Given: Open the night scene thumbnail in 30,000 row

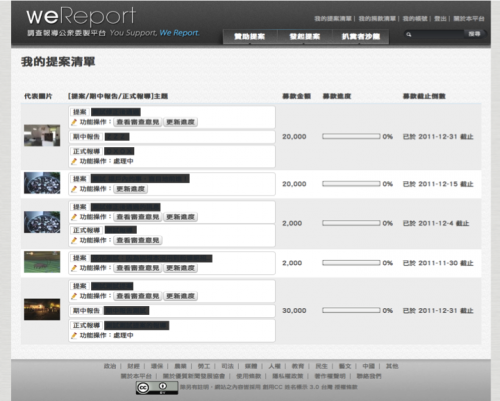Looking at the screenshot, I should click(42, 309).
